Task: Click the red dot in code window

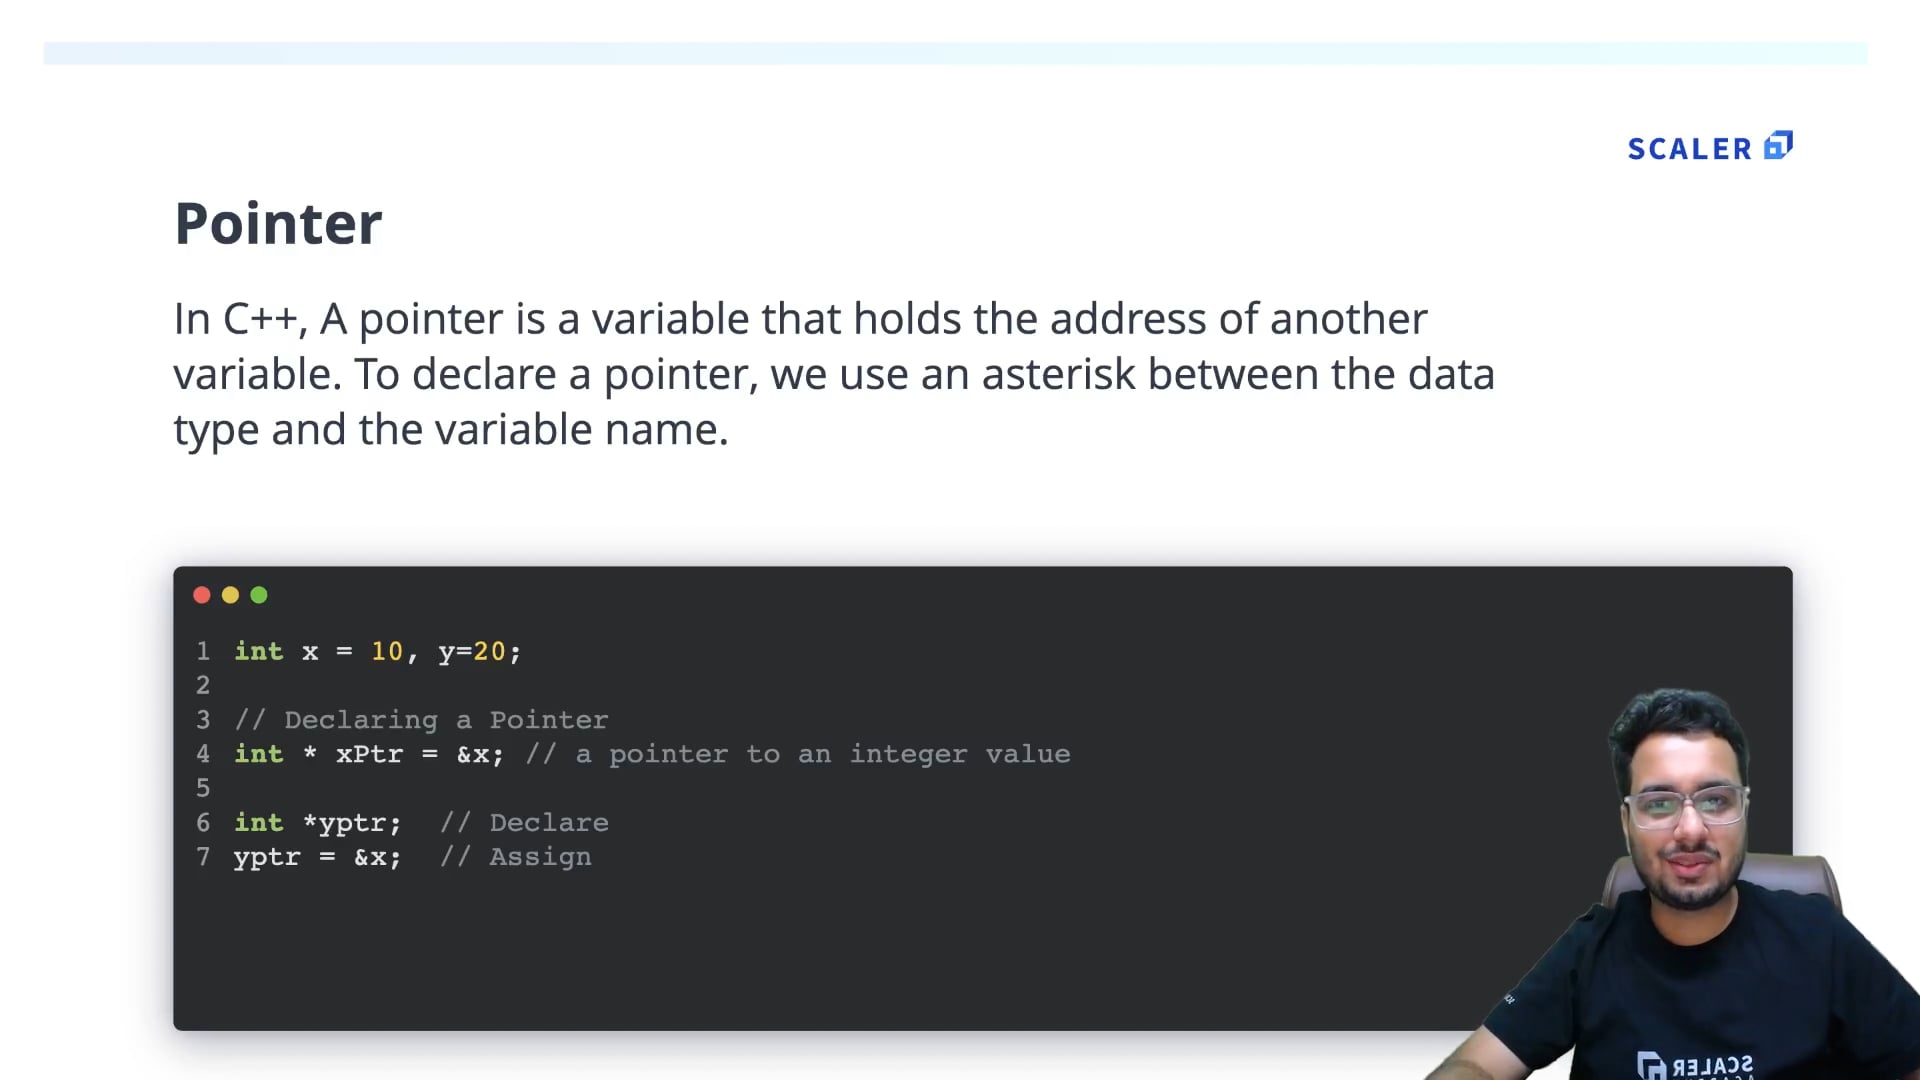Action: (202, 595)
